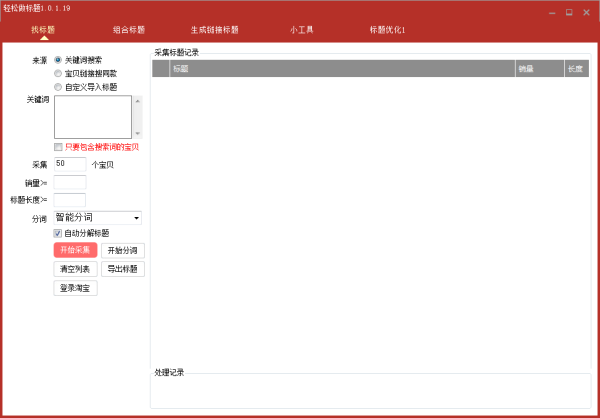Click the 开始分词 button

[x=122, y=250]
